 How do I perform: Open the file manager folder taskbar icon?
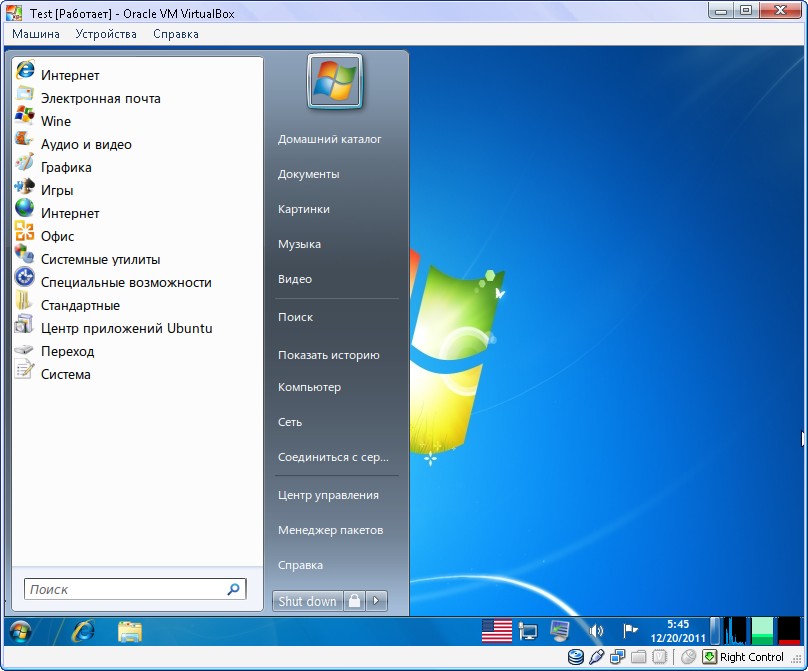(x=129, y=632)
